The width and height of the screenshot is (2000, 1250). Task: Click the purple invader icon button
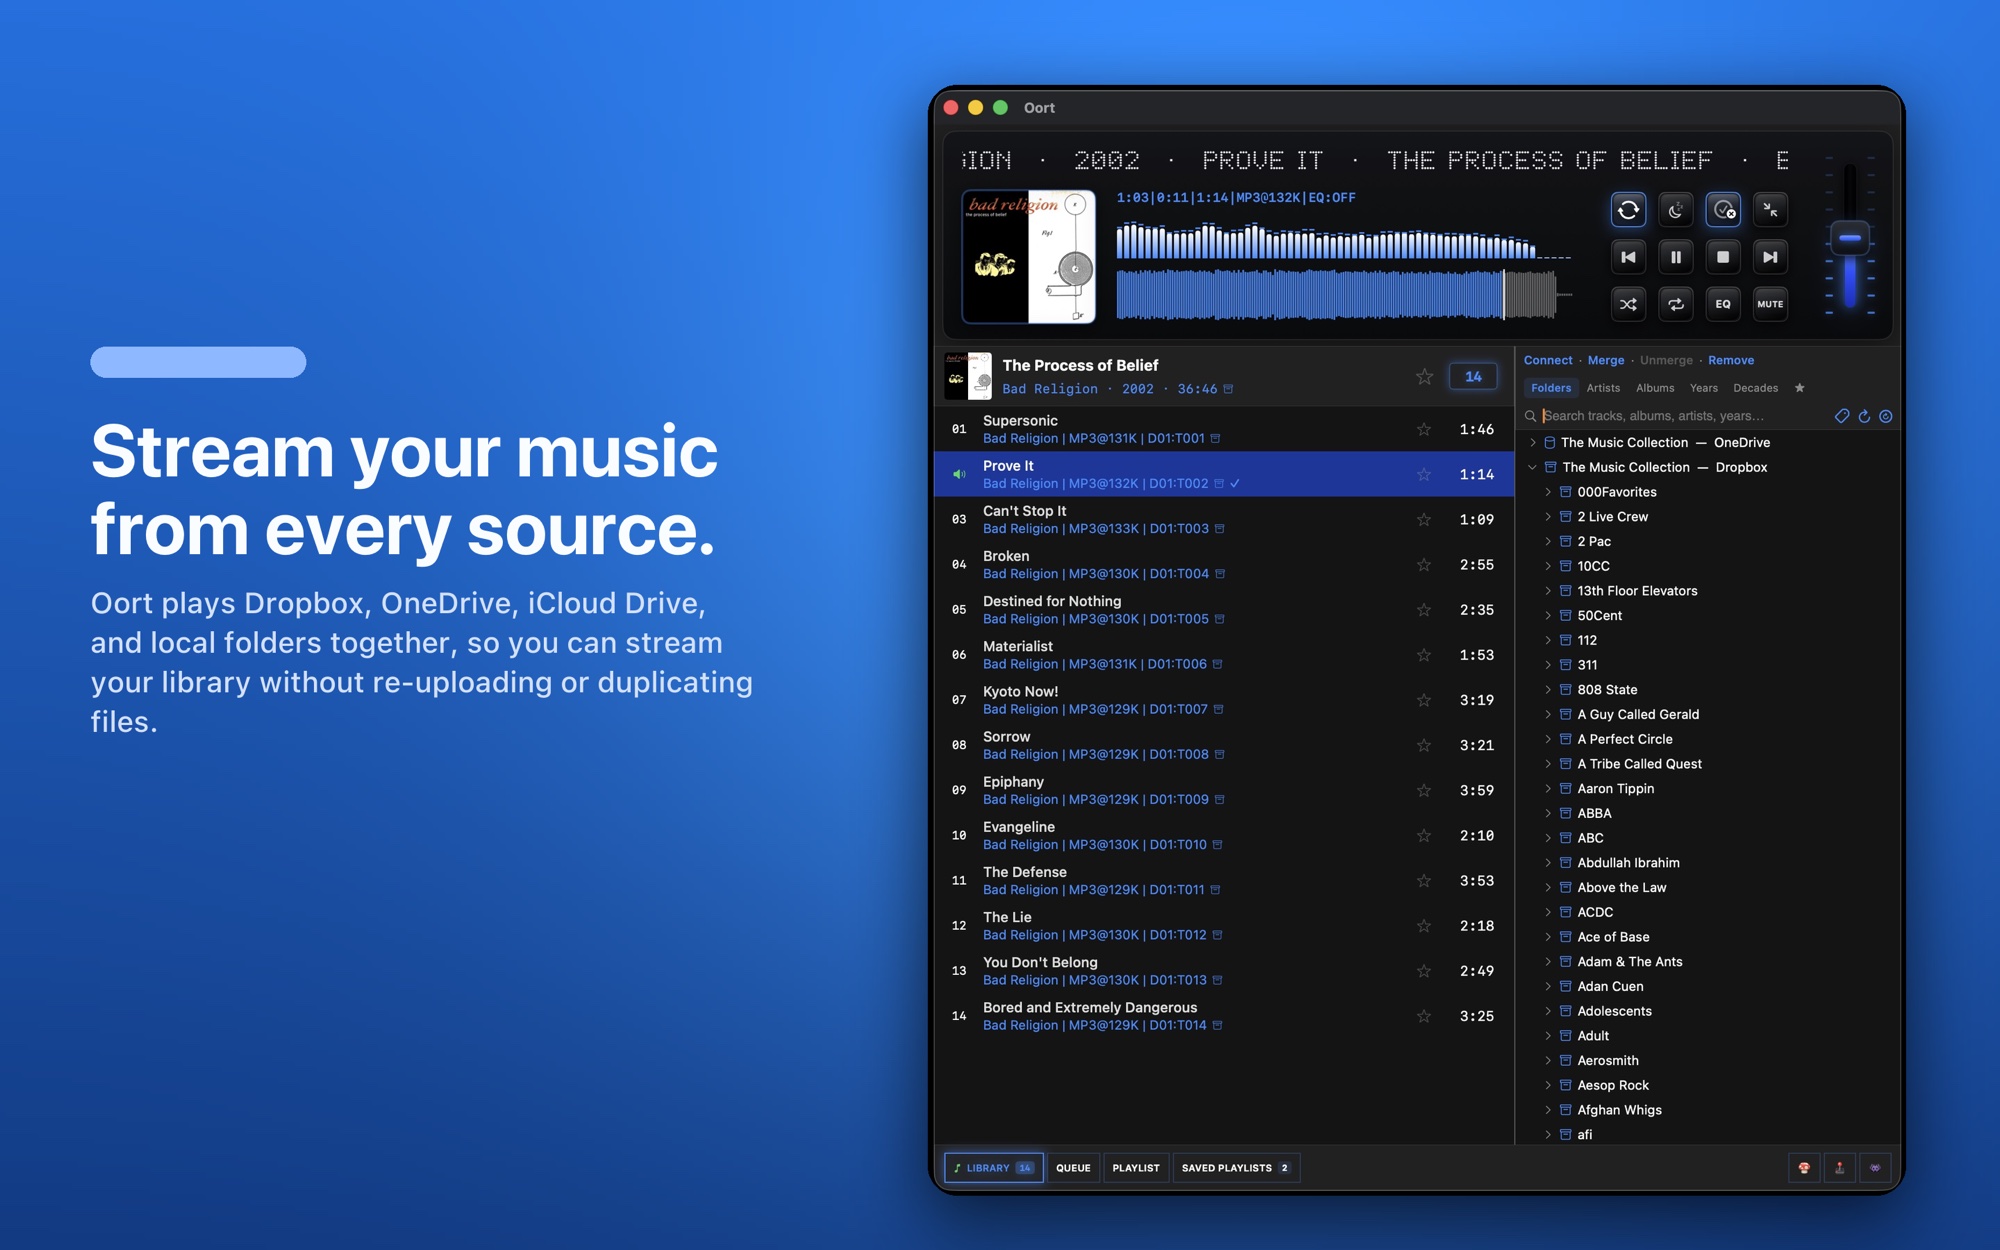(1875, 1168)
